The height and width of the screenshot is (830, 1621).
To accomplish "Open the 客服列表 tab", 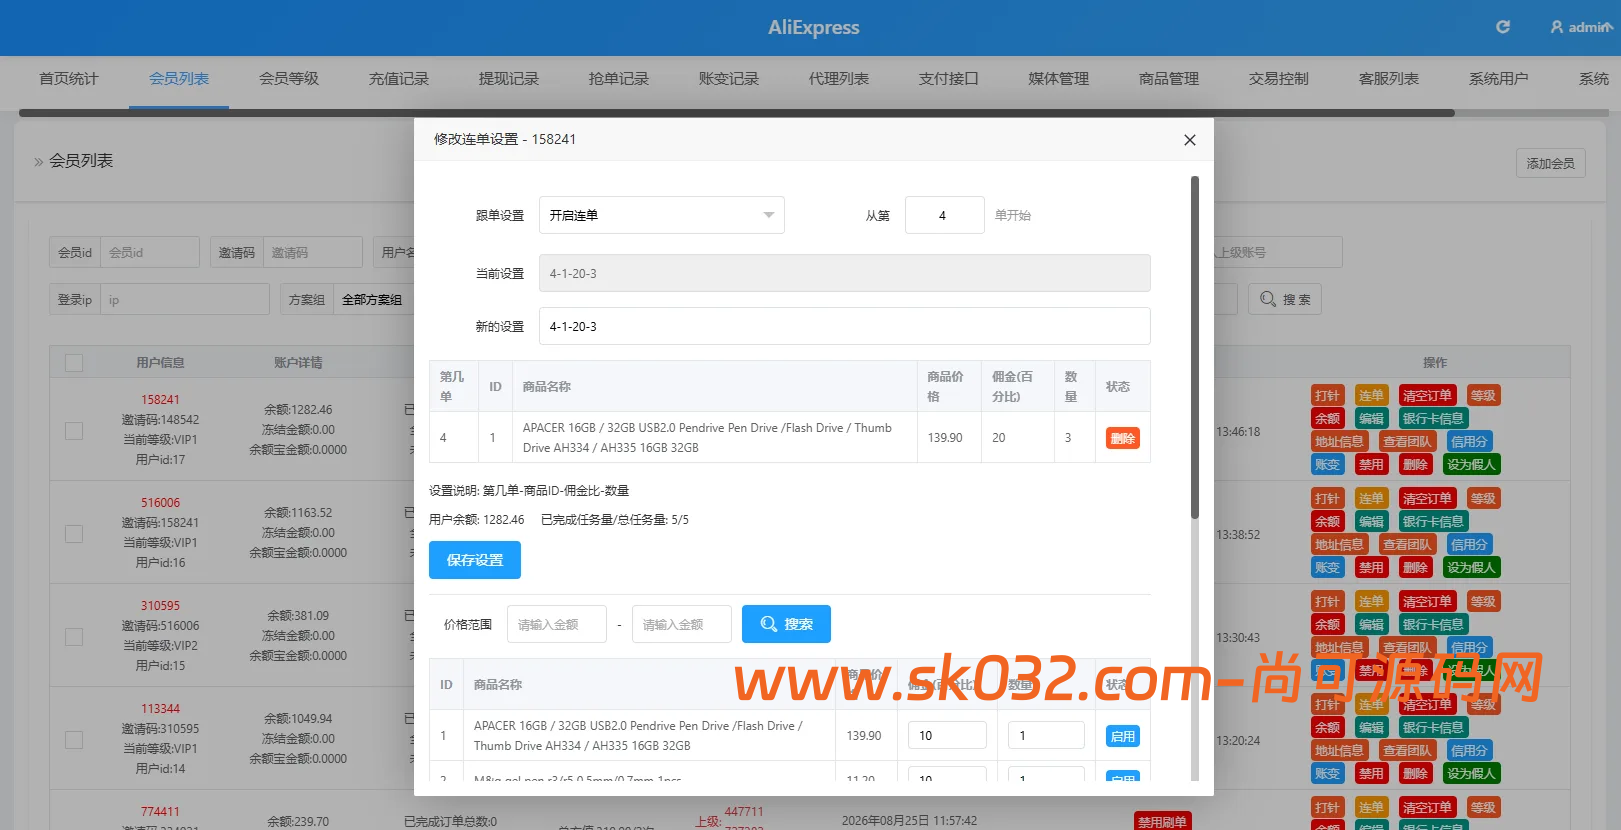I will (1389, 79).
